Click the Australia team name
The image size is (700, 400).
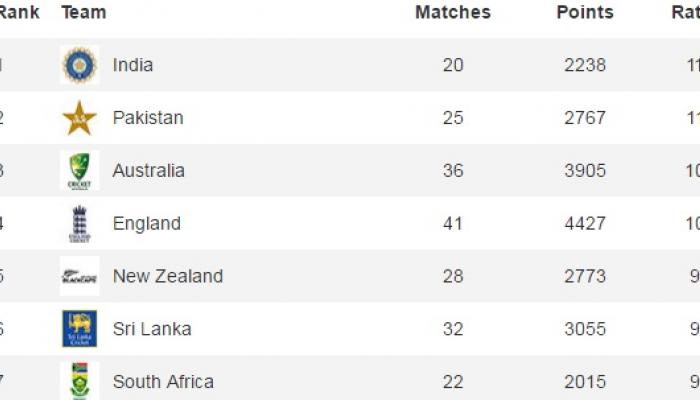[x=149, y=171]
